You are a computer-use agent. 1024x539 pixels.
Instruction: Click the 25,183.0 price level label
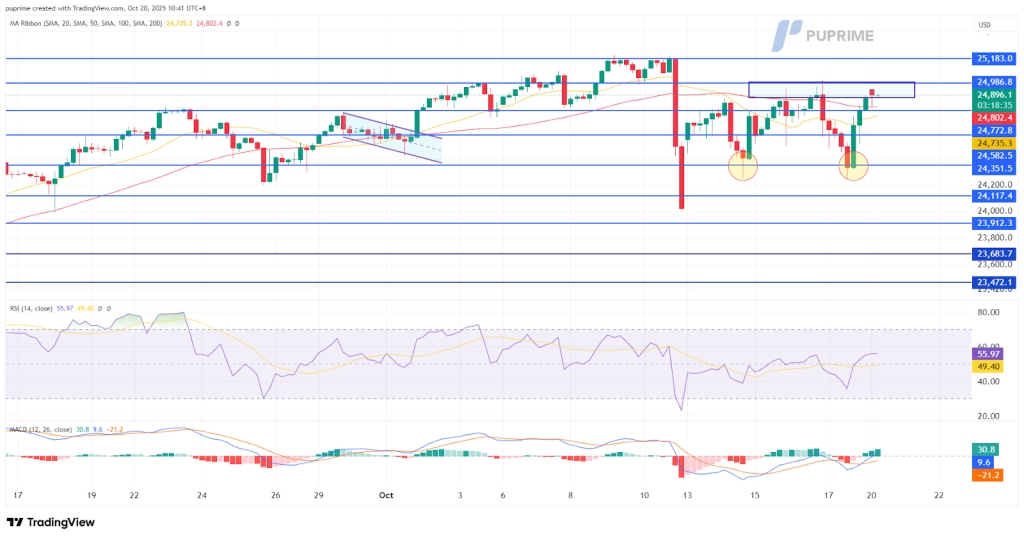tap(994, 59)
